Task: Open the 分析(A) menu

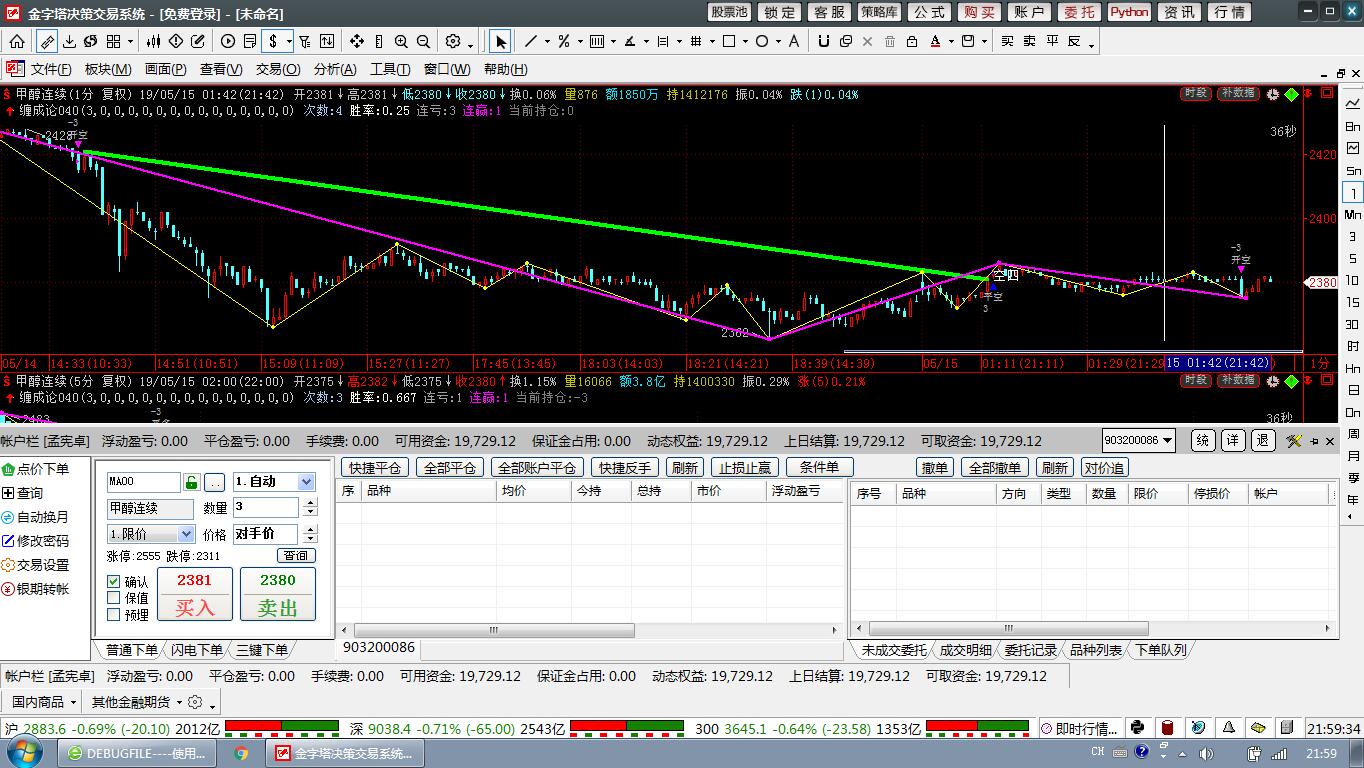Action: [x=335, y=69]
